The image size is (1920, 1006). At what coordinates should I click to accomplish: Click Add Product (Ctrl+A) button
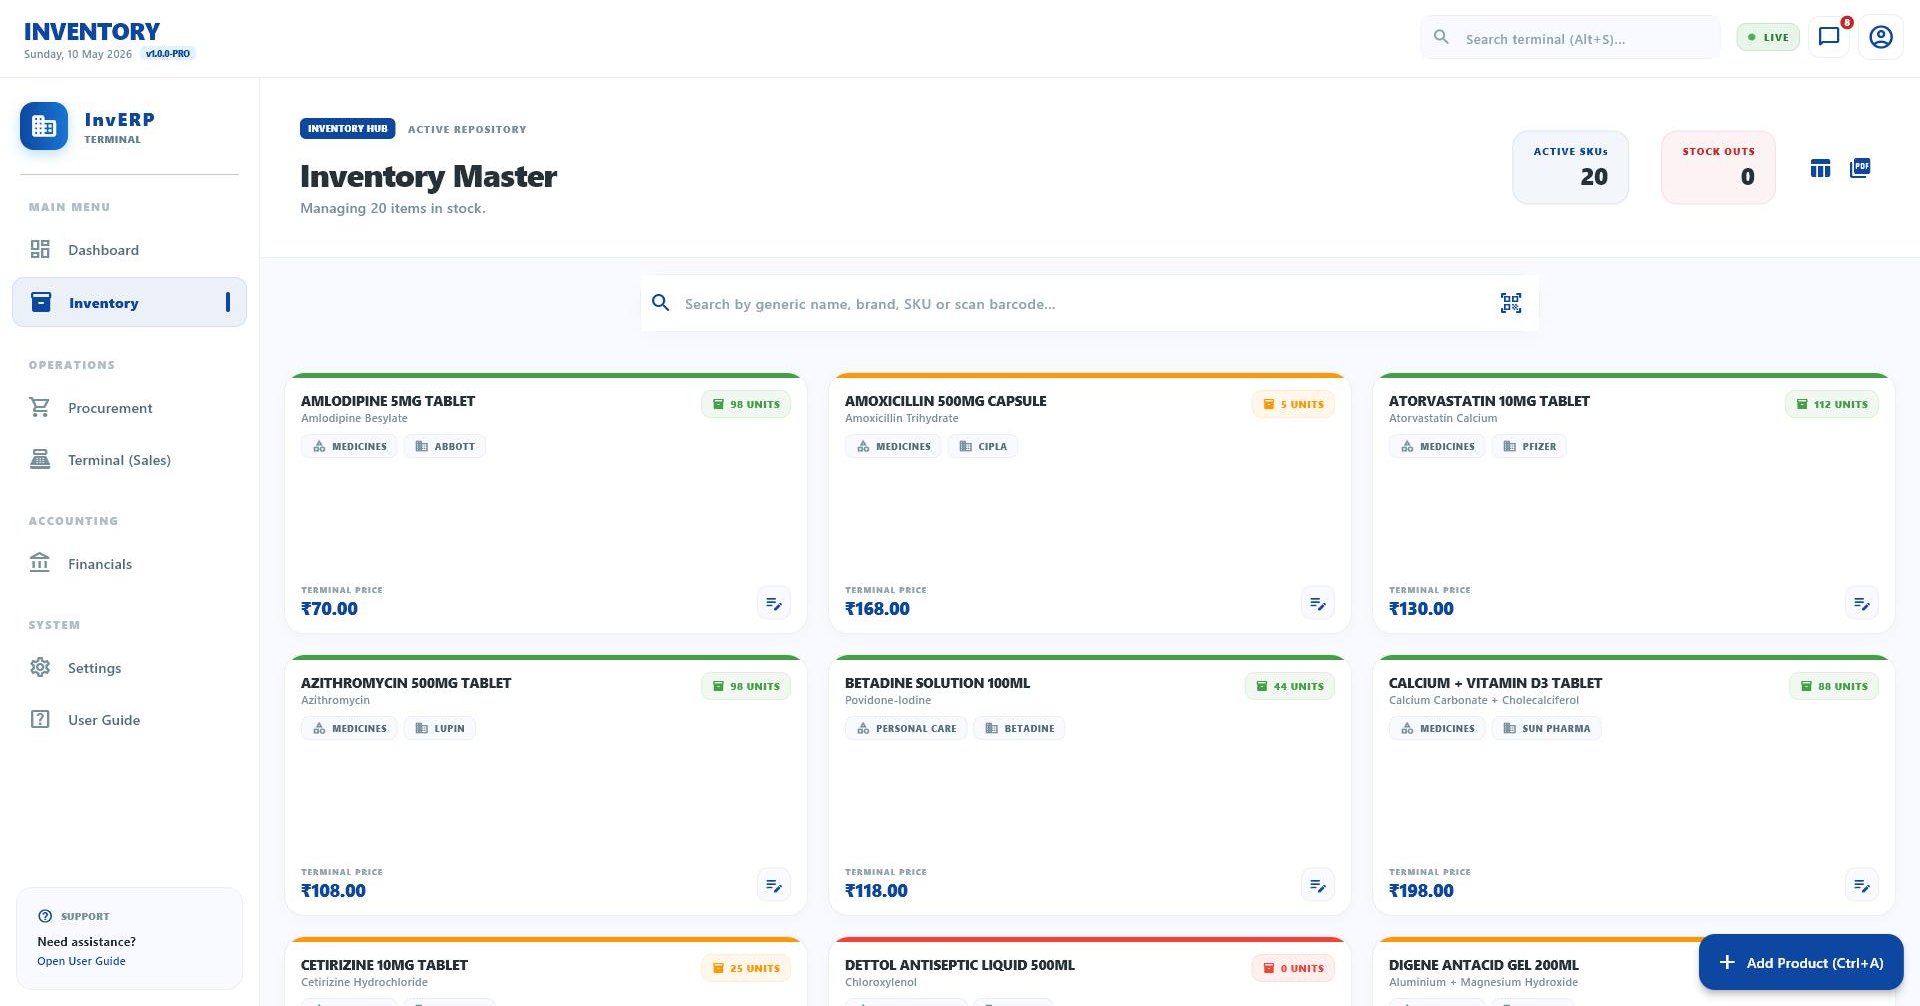pos(1801,963)
